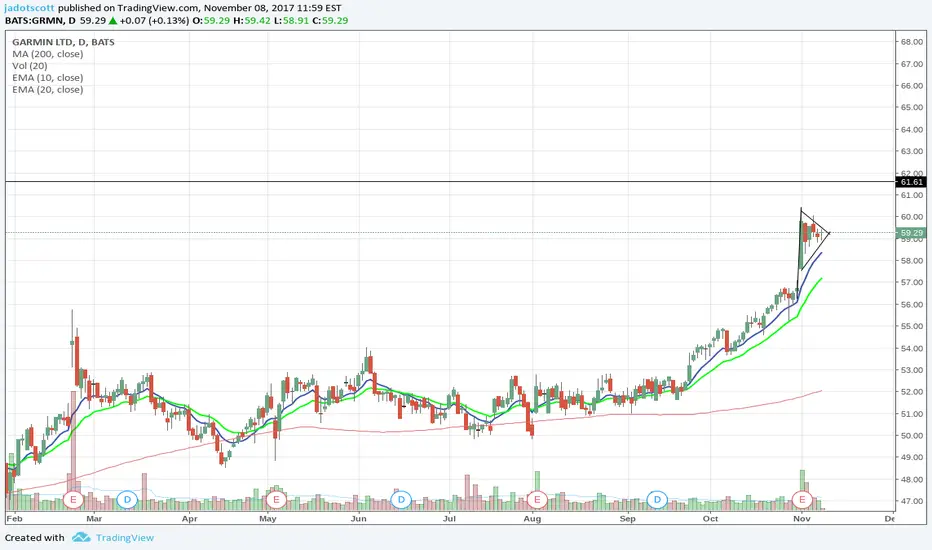Click the August earnings E marker
The height and width of the screenshot is (550, 932).
click(x=537, y=498)
